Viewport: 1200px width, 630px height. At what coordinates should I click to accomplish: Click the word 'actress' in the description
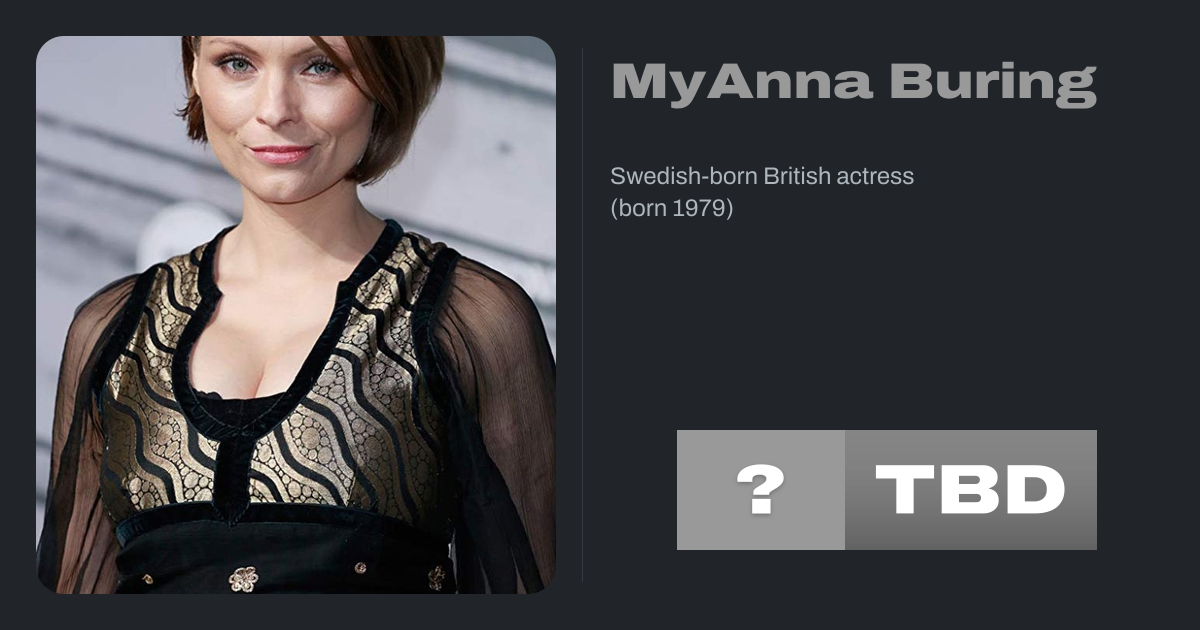879,177
